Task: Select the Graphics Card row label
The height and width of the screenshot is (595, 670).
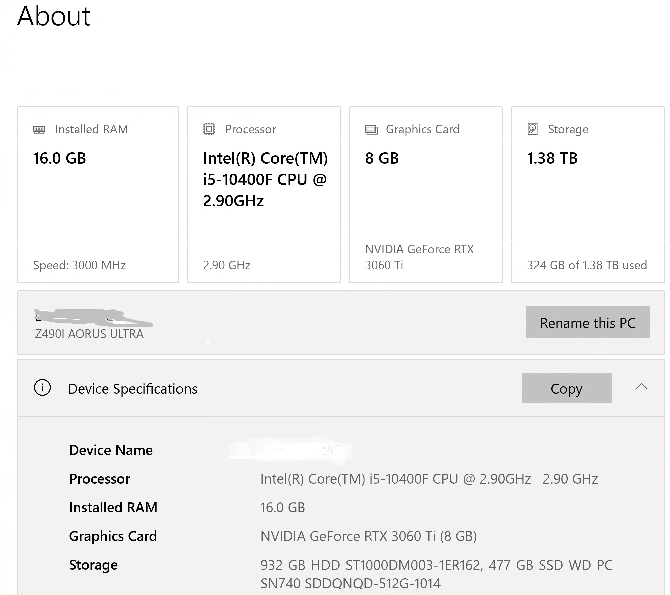Action: coord(113,536)
